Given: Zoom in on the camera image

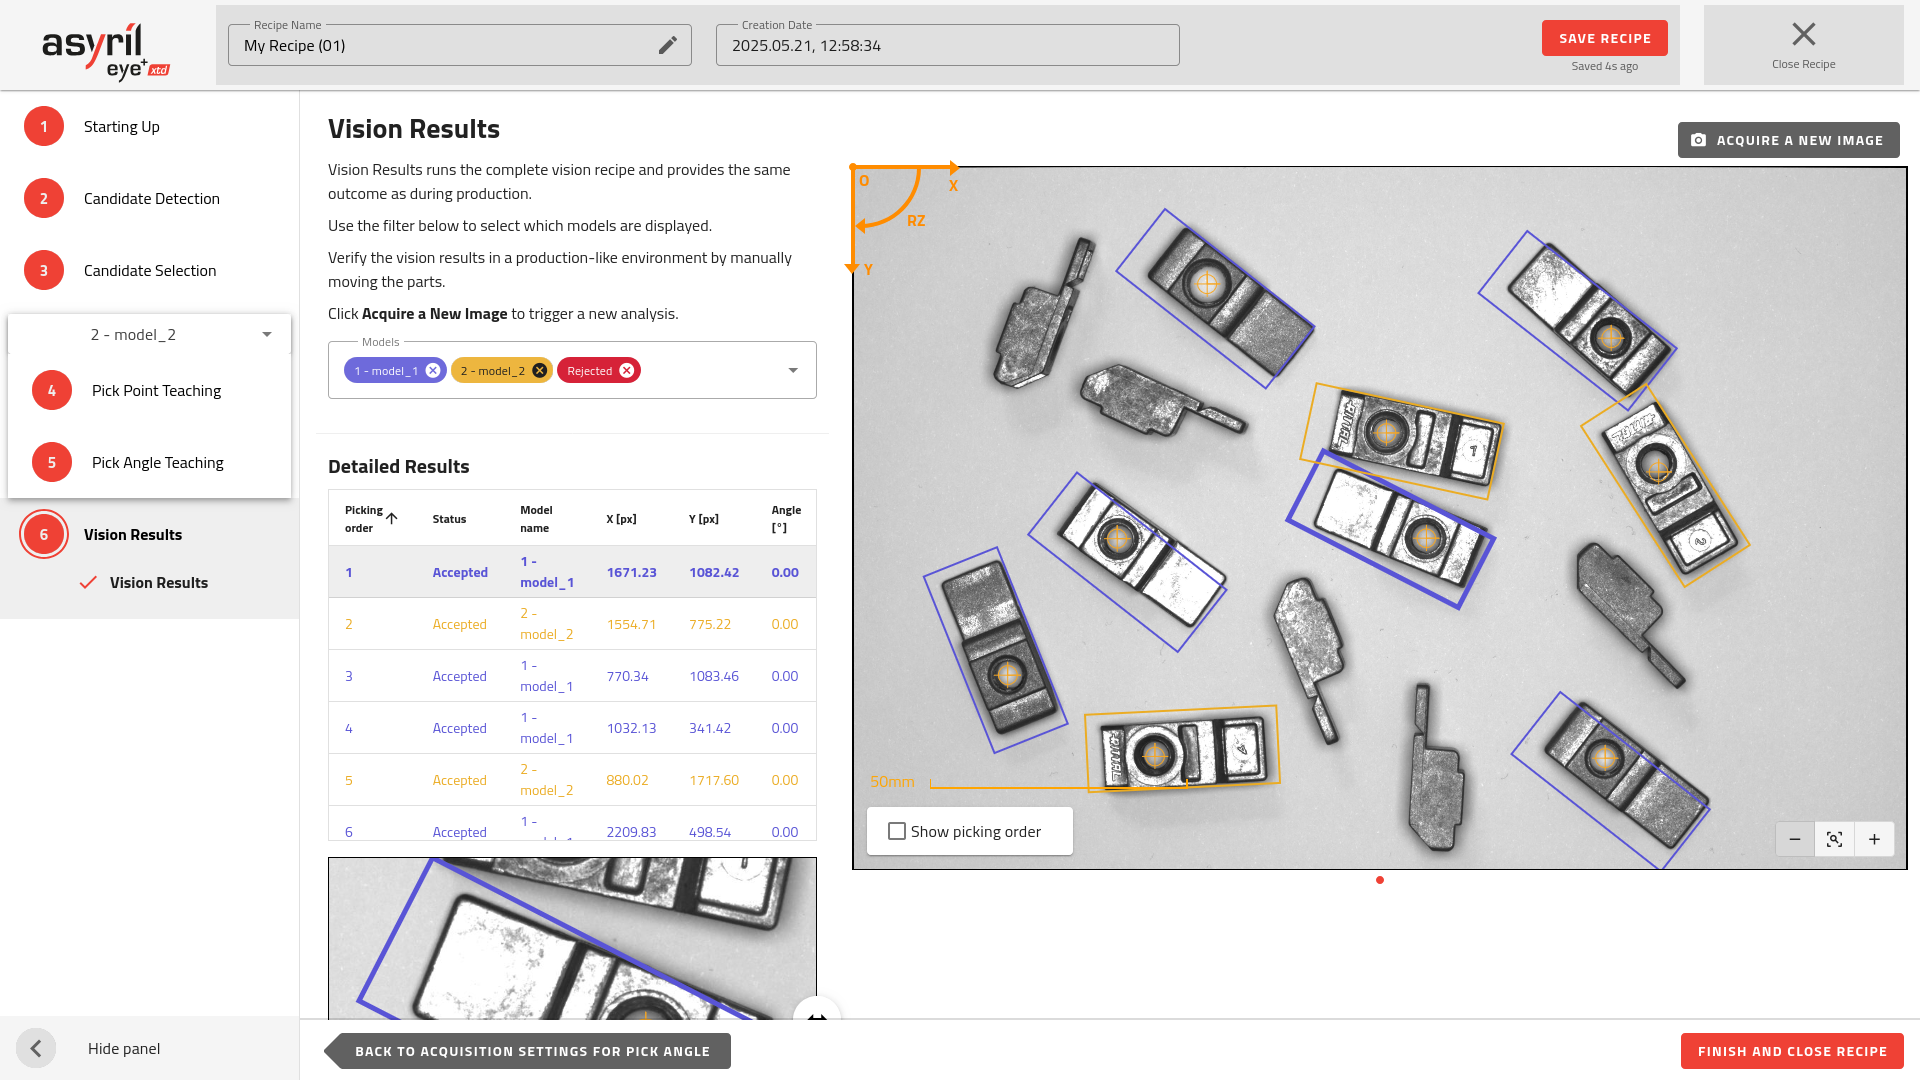Looking at the screenshot, I should [1875, 840].
